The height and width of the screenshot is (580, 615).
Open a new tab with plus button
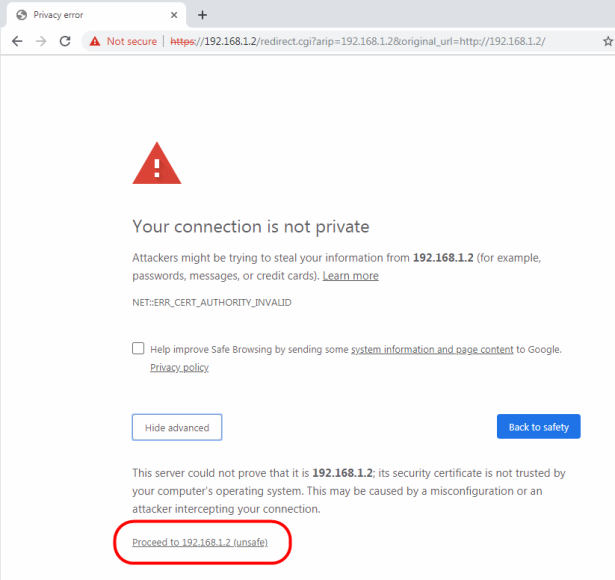click(x=202, y=15)
